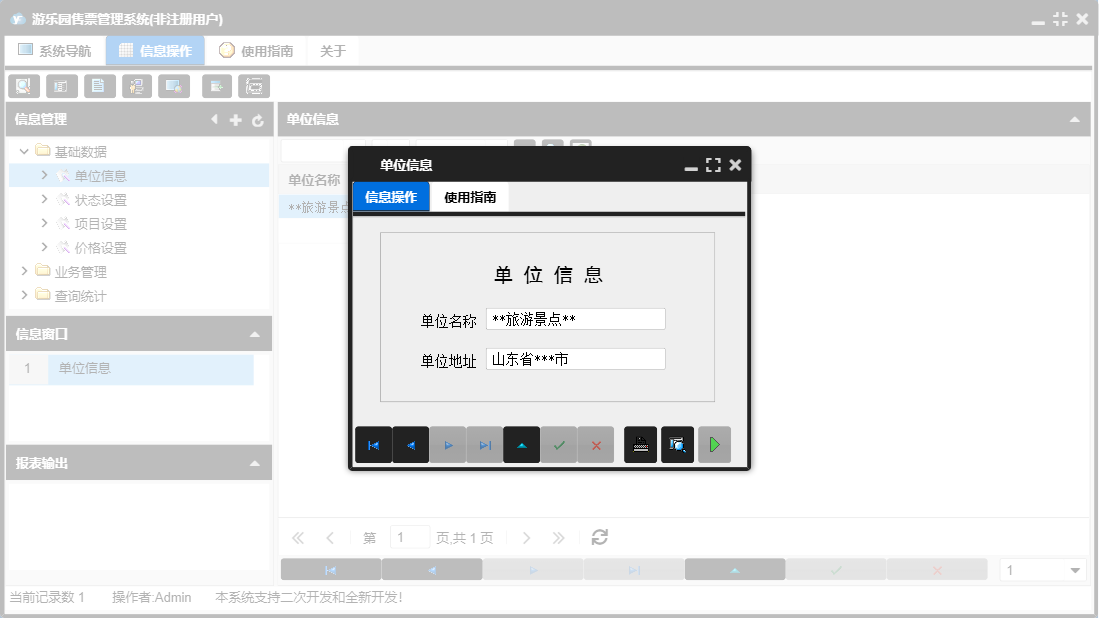Screen dimensions: 1099x618
Task: Expand the 查询统计 folder
Action: click(x=26, y=295)
